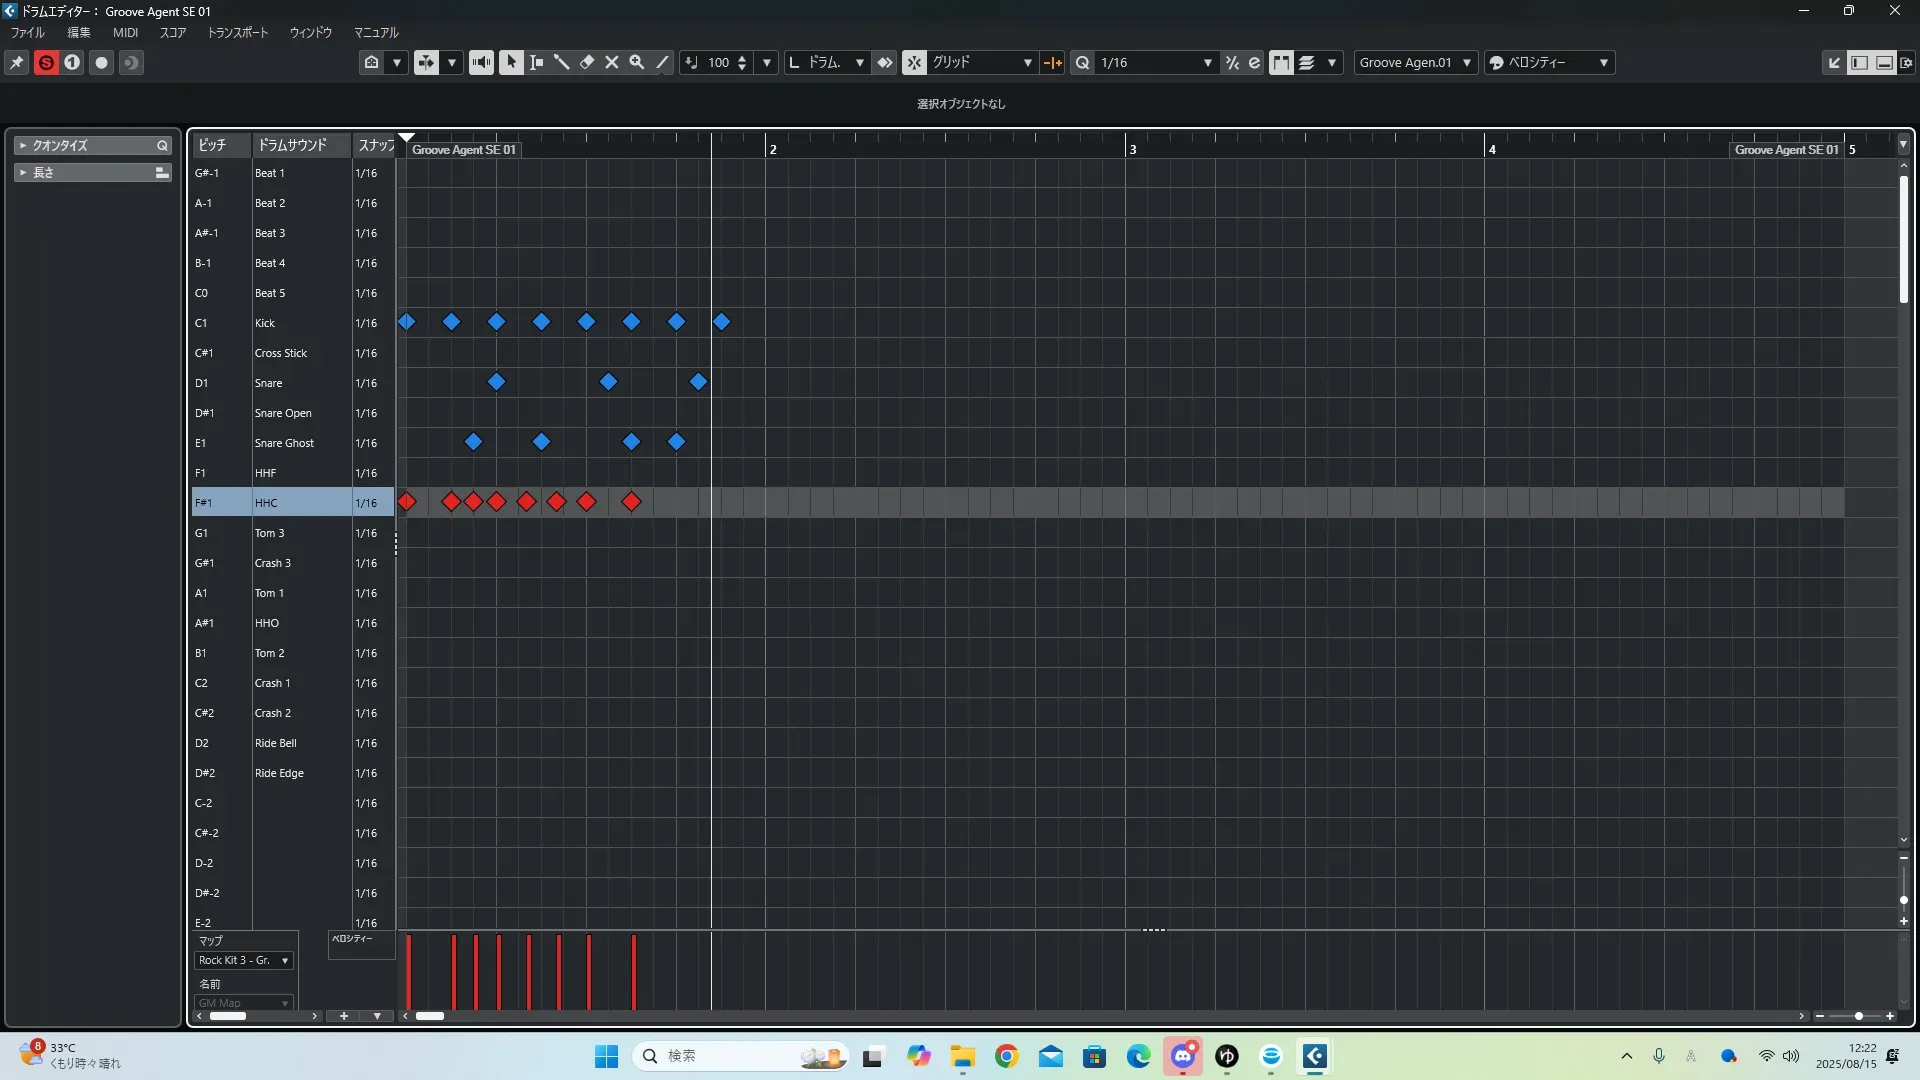Select the Zoom magnifier tool
1920x1080 pixels.
637,62
